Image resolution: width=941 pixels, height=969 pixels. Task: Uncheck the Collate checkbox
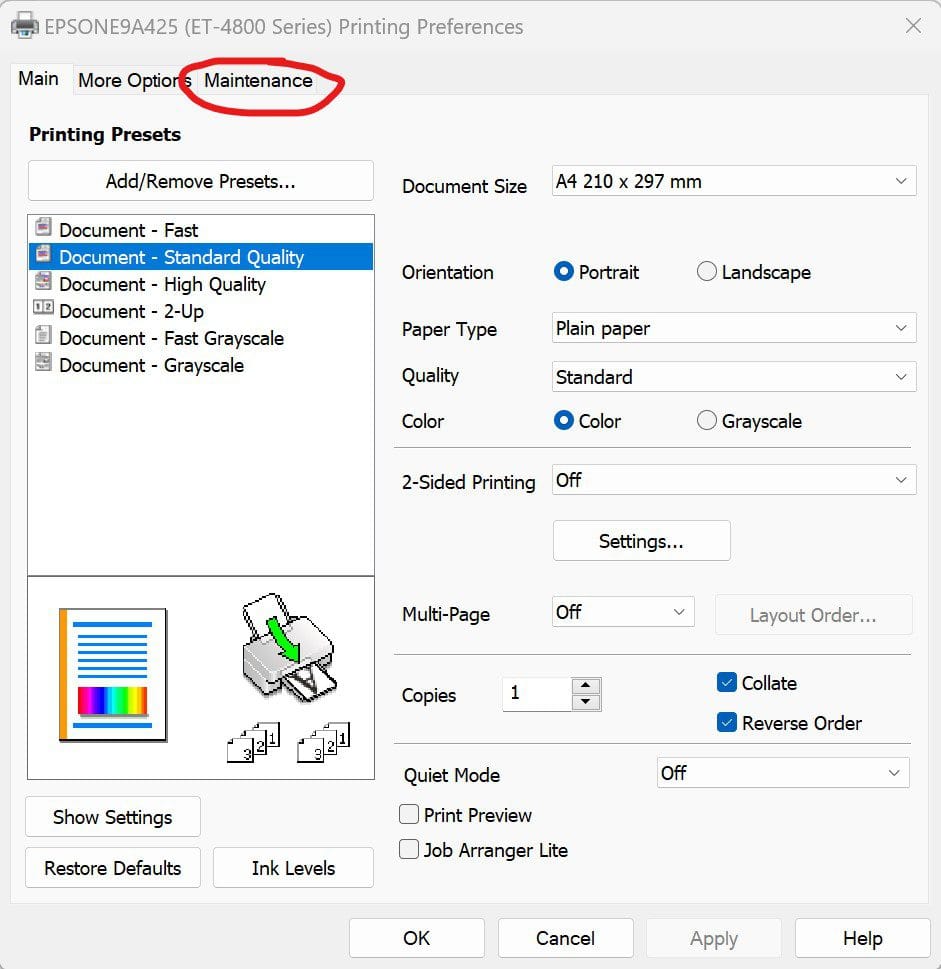[x=727, y=682]
